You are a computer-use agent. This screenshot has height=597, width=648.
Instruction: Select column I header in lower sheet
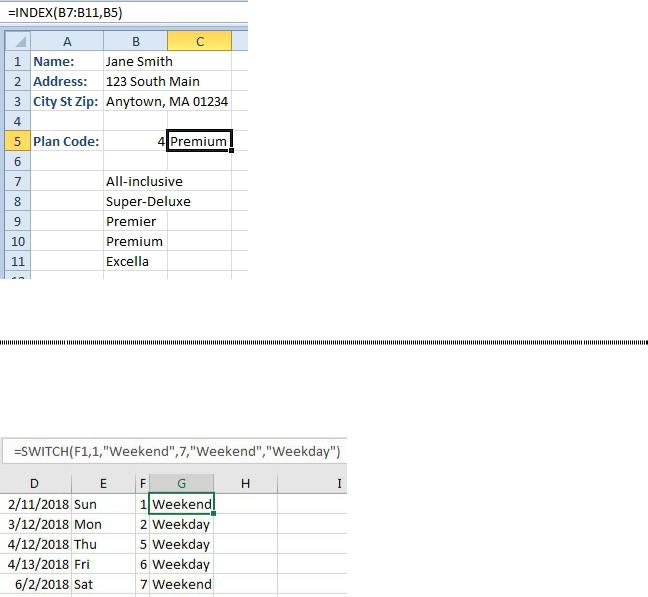(x=312, y=483)
